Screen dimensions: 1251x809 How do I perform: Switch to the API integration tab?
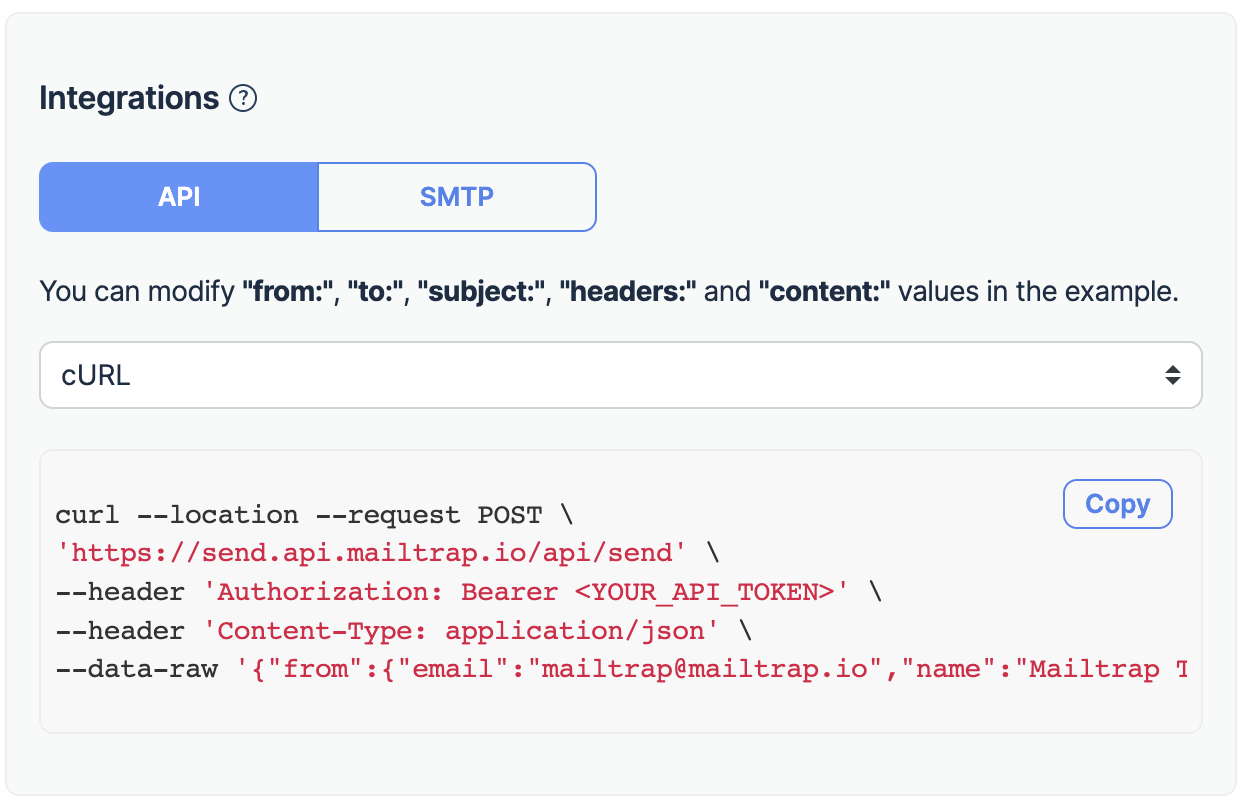tap(179, 197)
